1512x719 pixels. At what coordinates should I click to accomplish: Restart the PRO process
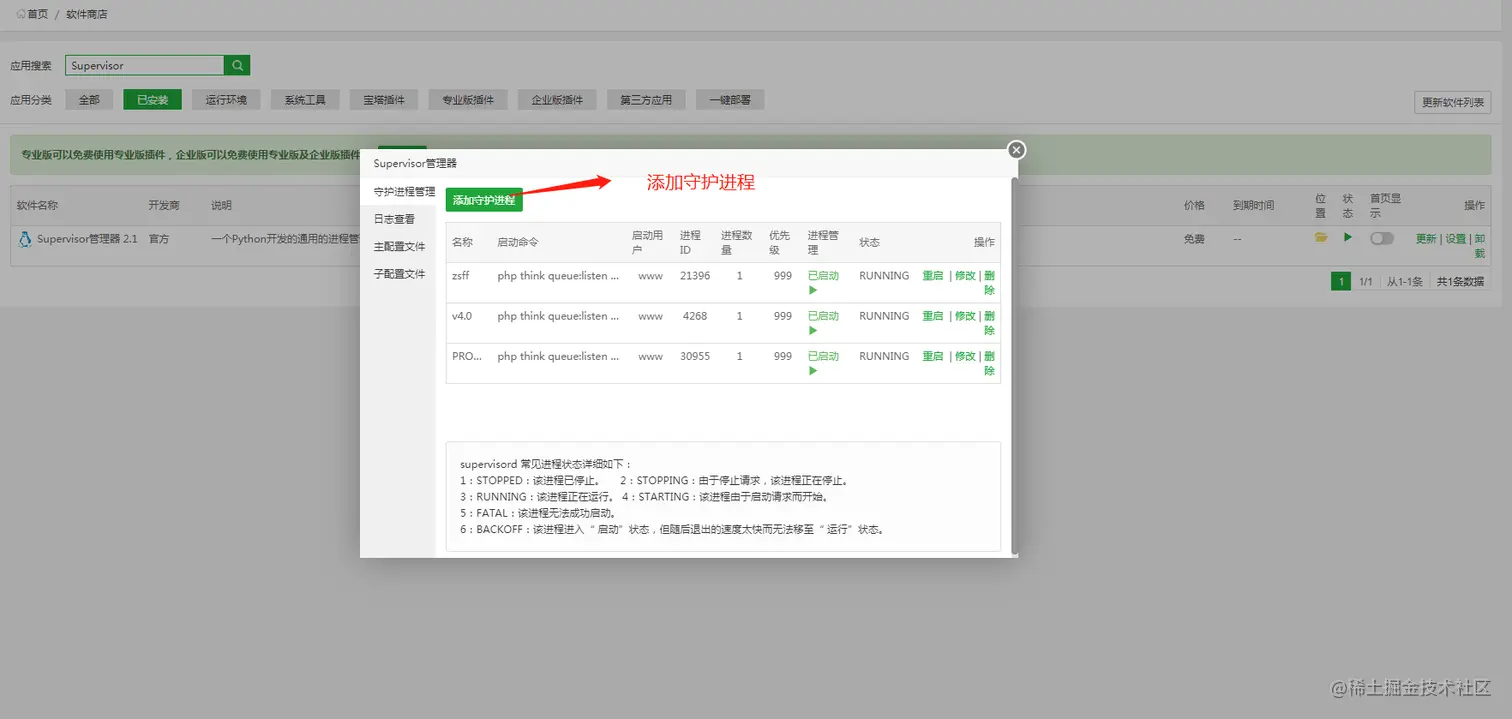tap(932, 355)
